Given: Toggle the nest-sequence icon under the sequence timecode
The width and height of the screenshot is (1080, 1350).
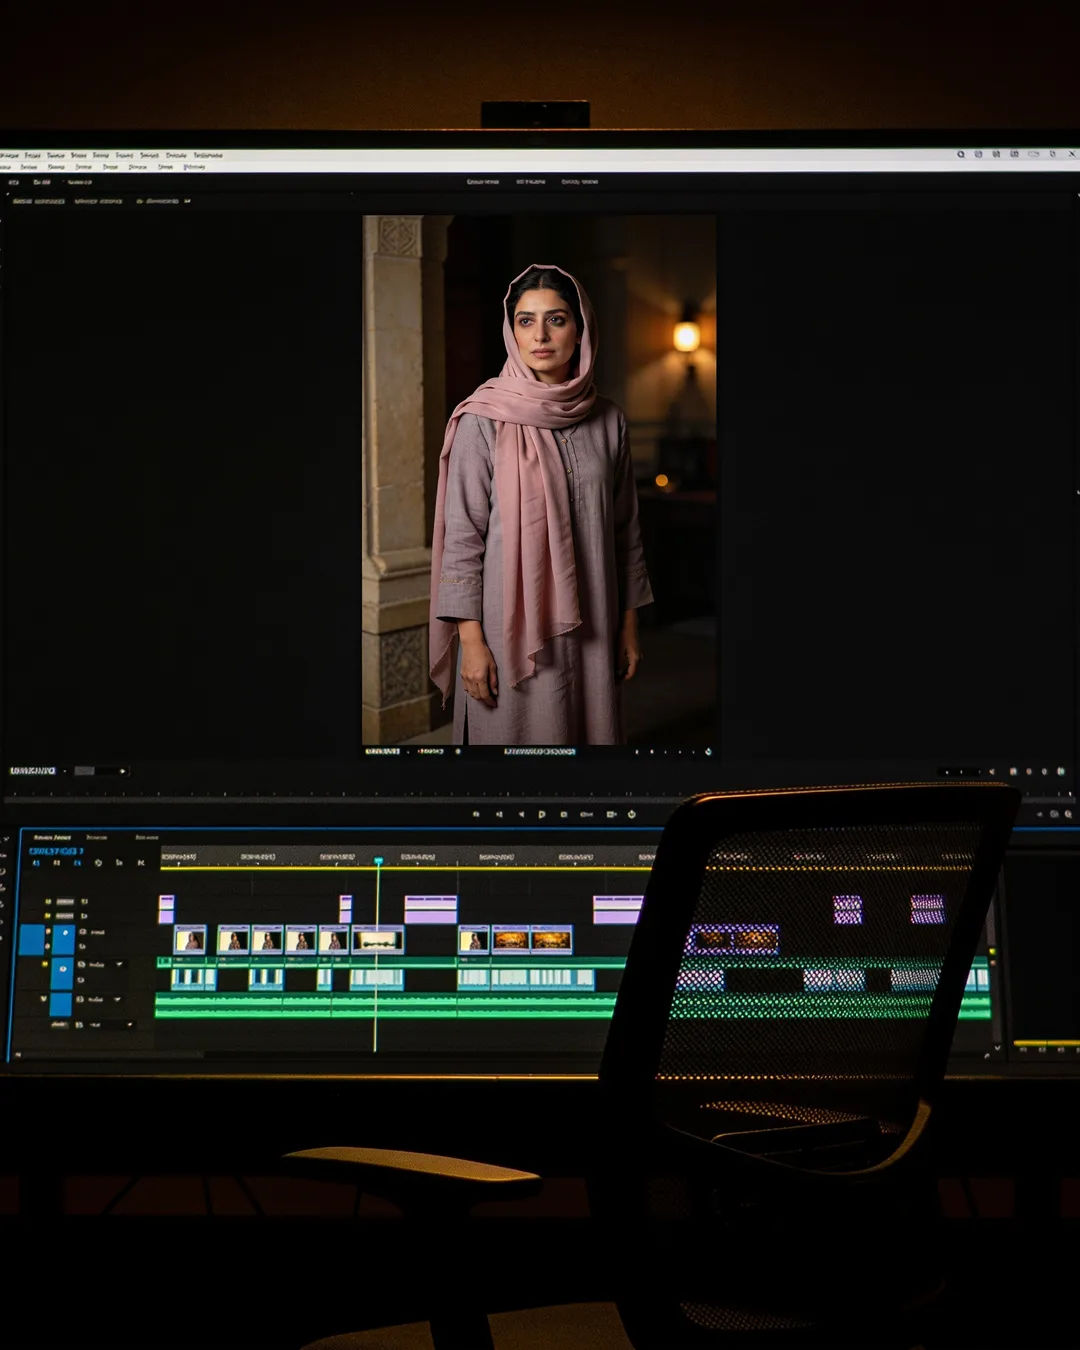Looking at the screenshot, I should coord(36,863).
